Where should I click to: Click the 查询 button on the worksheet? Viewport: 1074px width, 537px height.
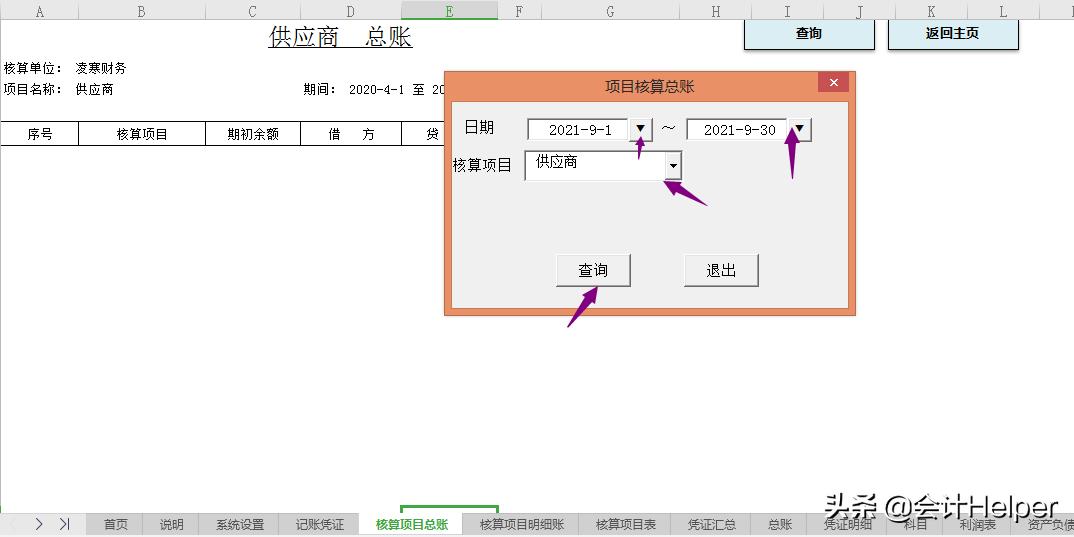pos(809,34)
